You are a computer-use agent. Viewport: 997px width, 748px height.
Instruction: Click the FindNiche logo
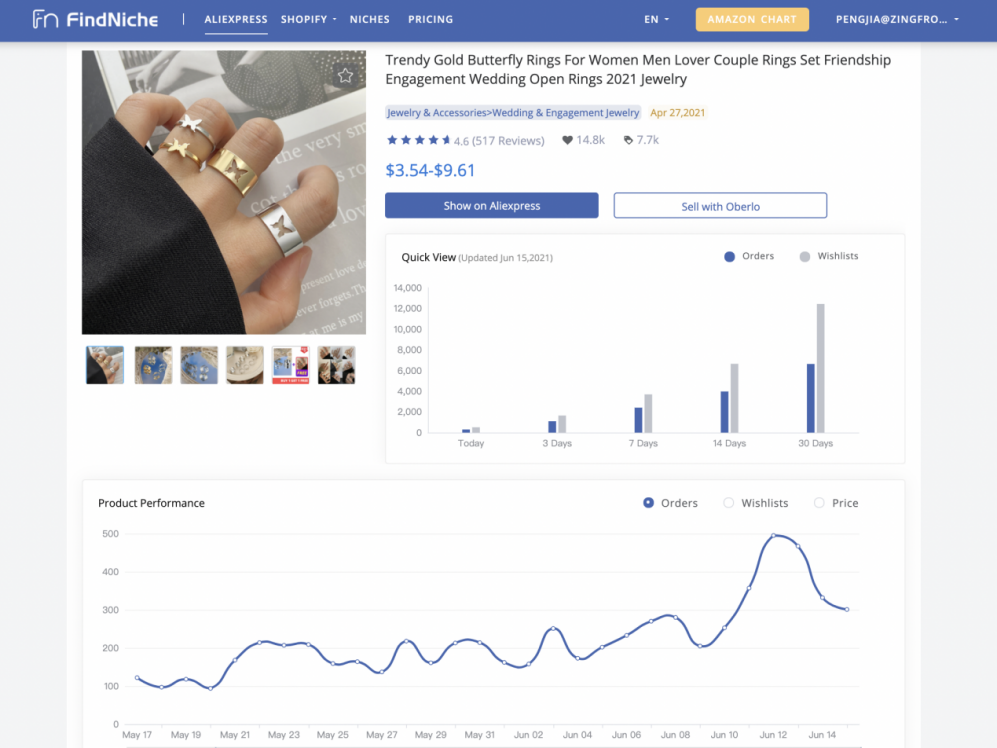(x=95, y=20)
